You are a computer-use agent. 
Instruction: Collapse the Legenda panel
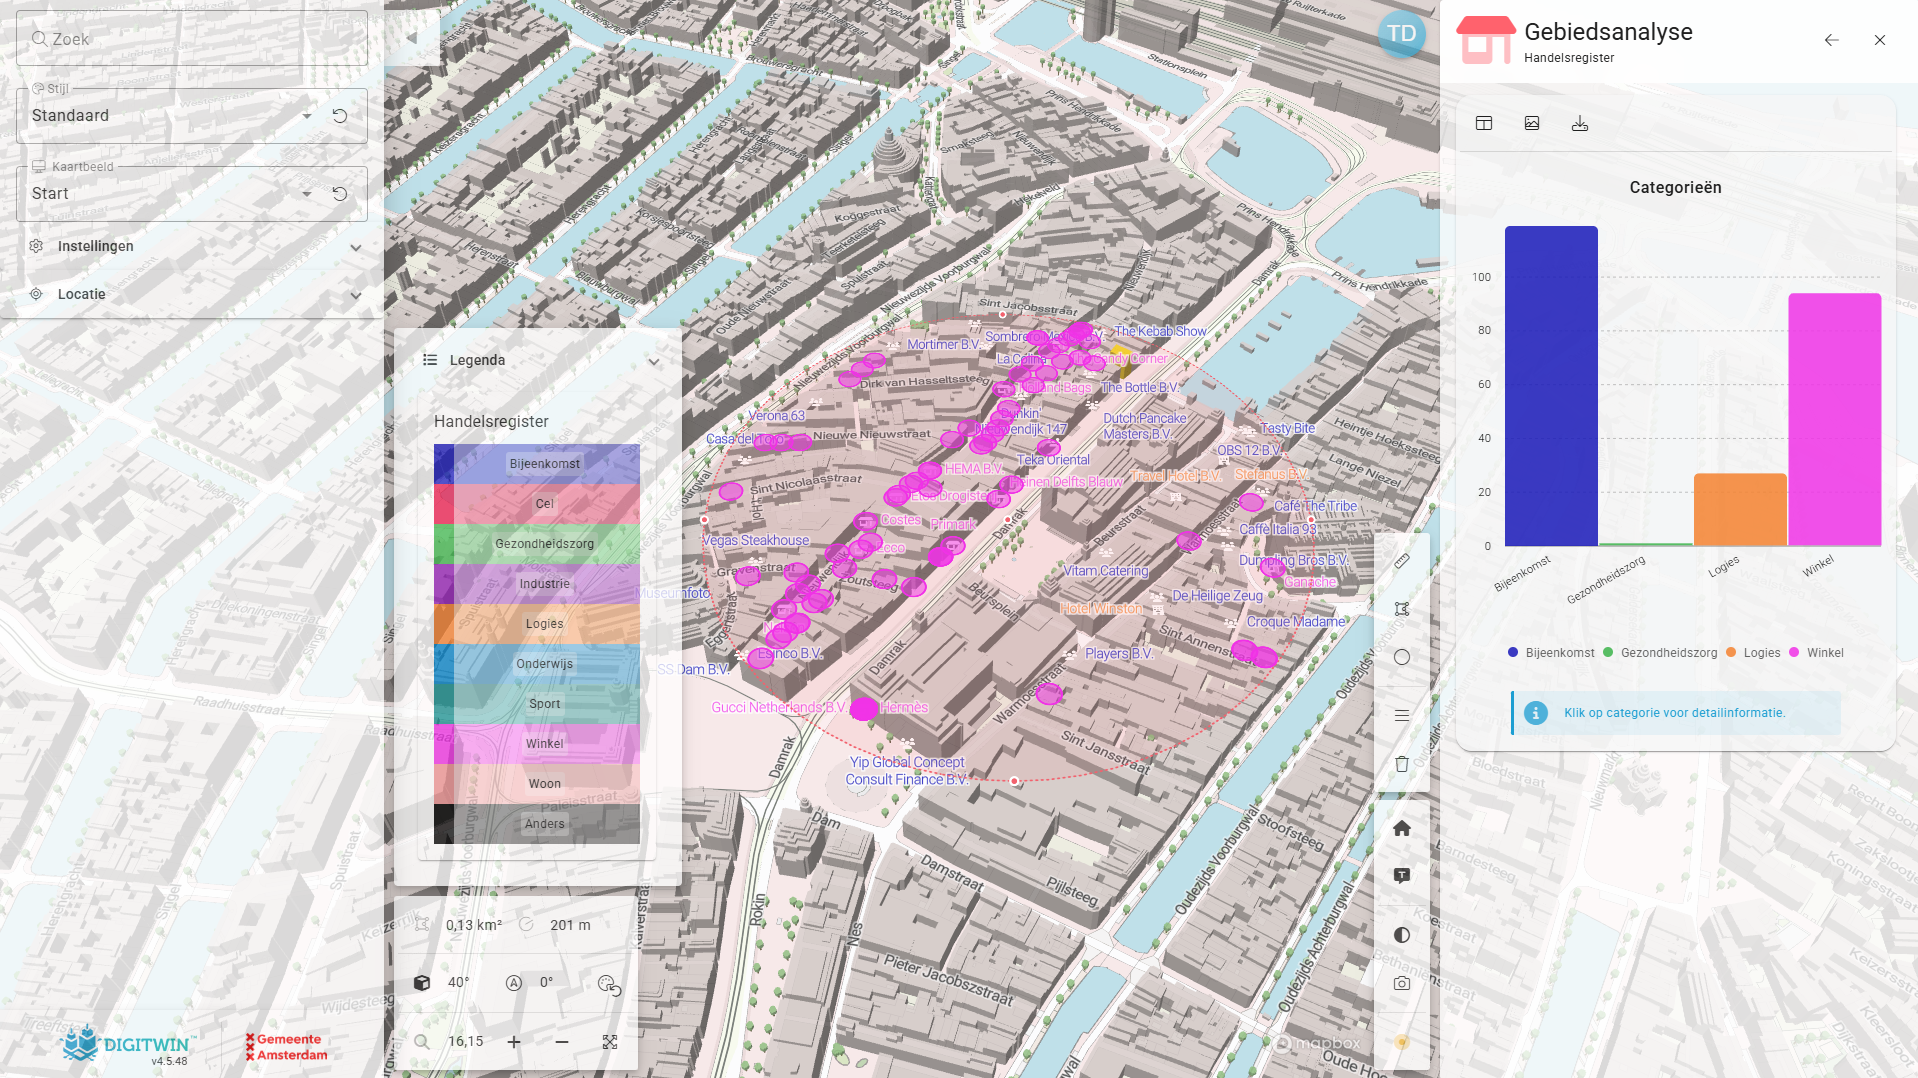coord(653,361)
